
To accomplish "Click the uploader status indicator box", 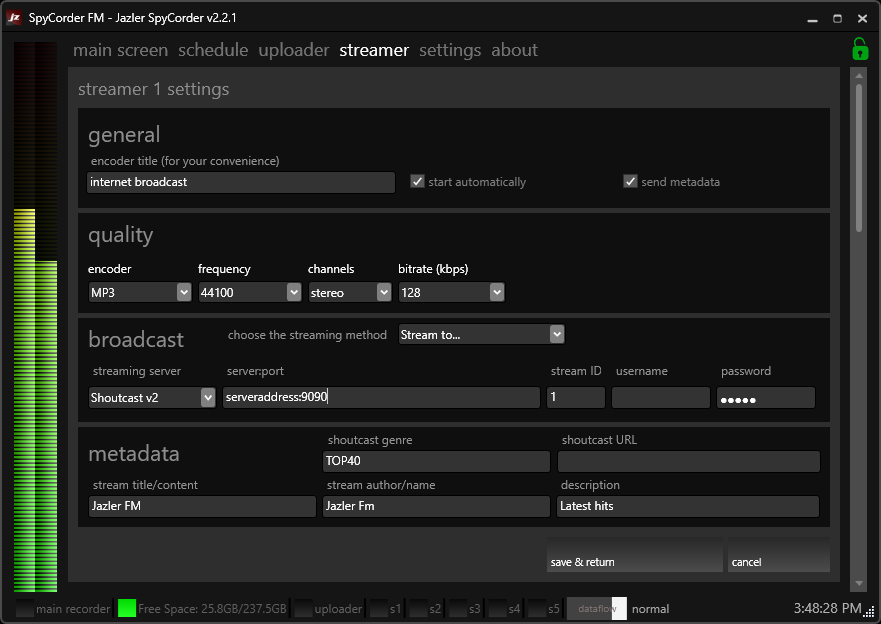I will click(303, 608).
